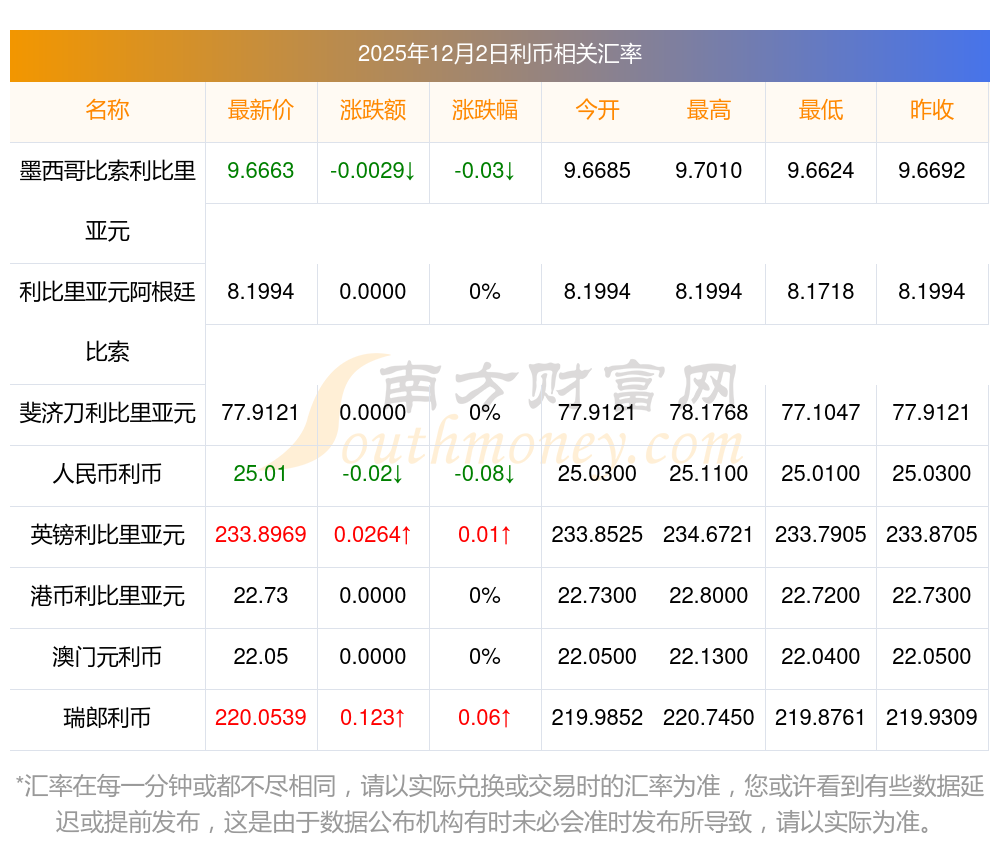
Task: Click the 名称 column header
Action: point(107,111)
